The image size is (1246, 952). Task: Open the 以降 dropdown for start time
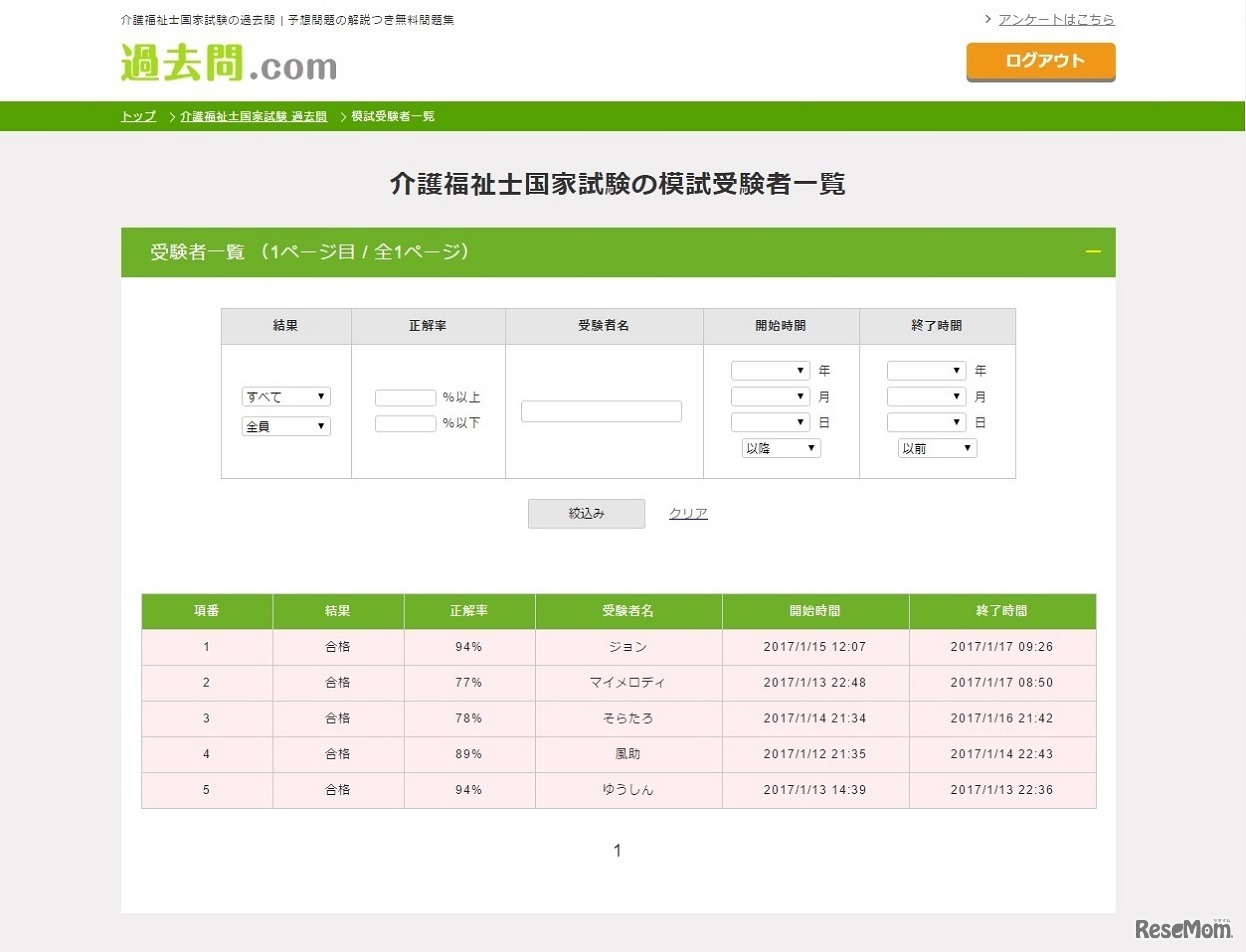781,448
